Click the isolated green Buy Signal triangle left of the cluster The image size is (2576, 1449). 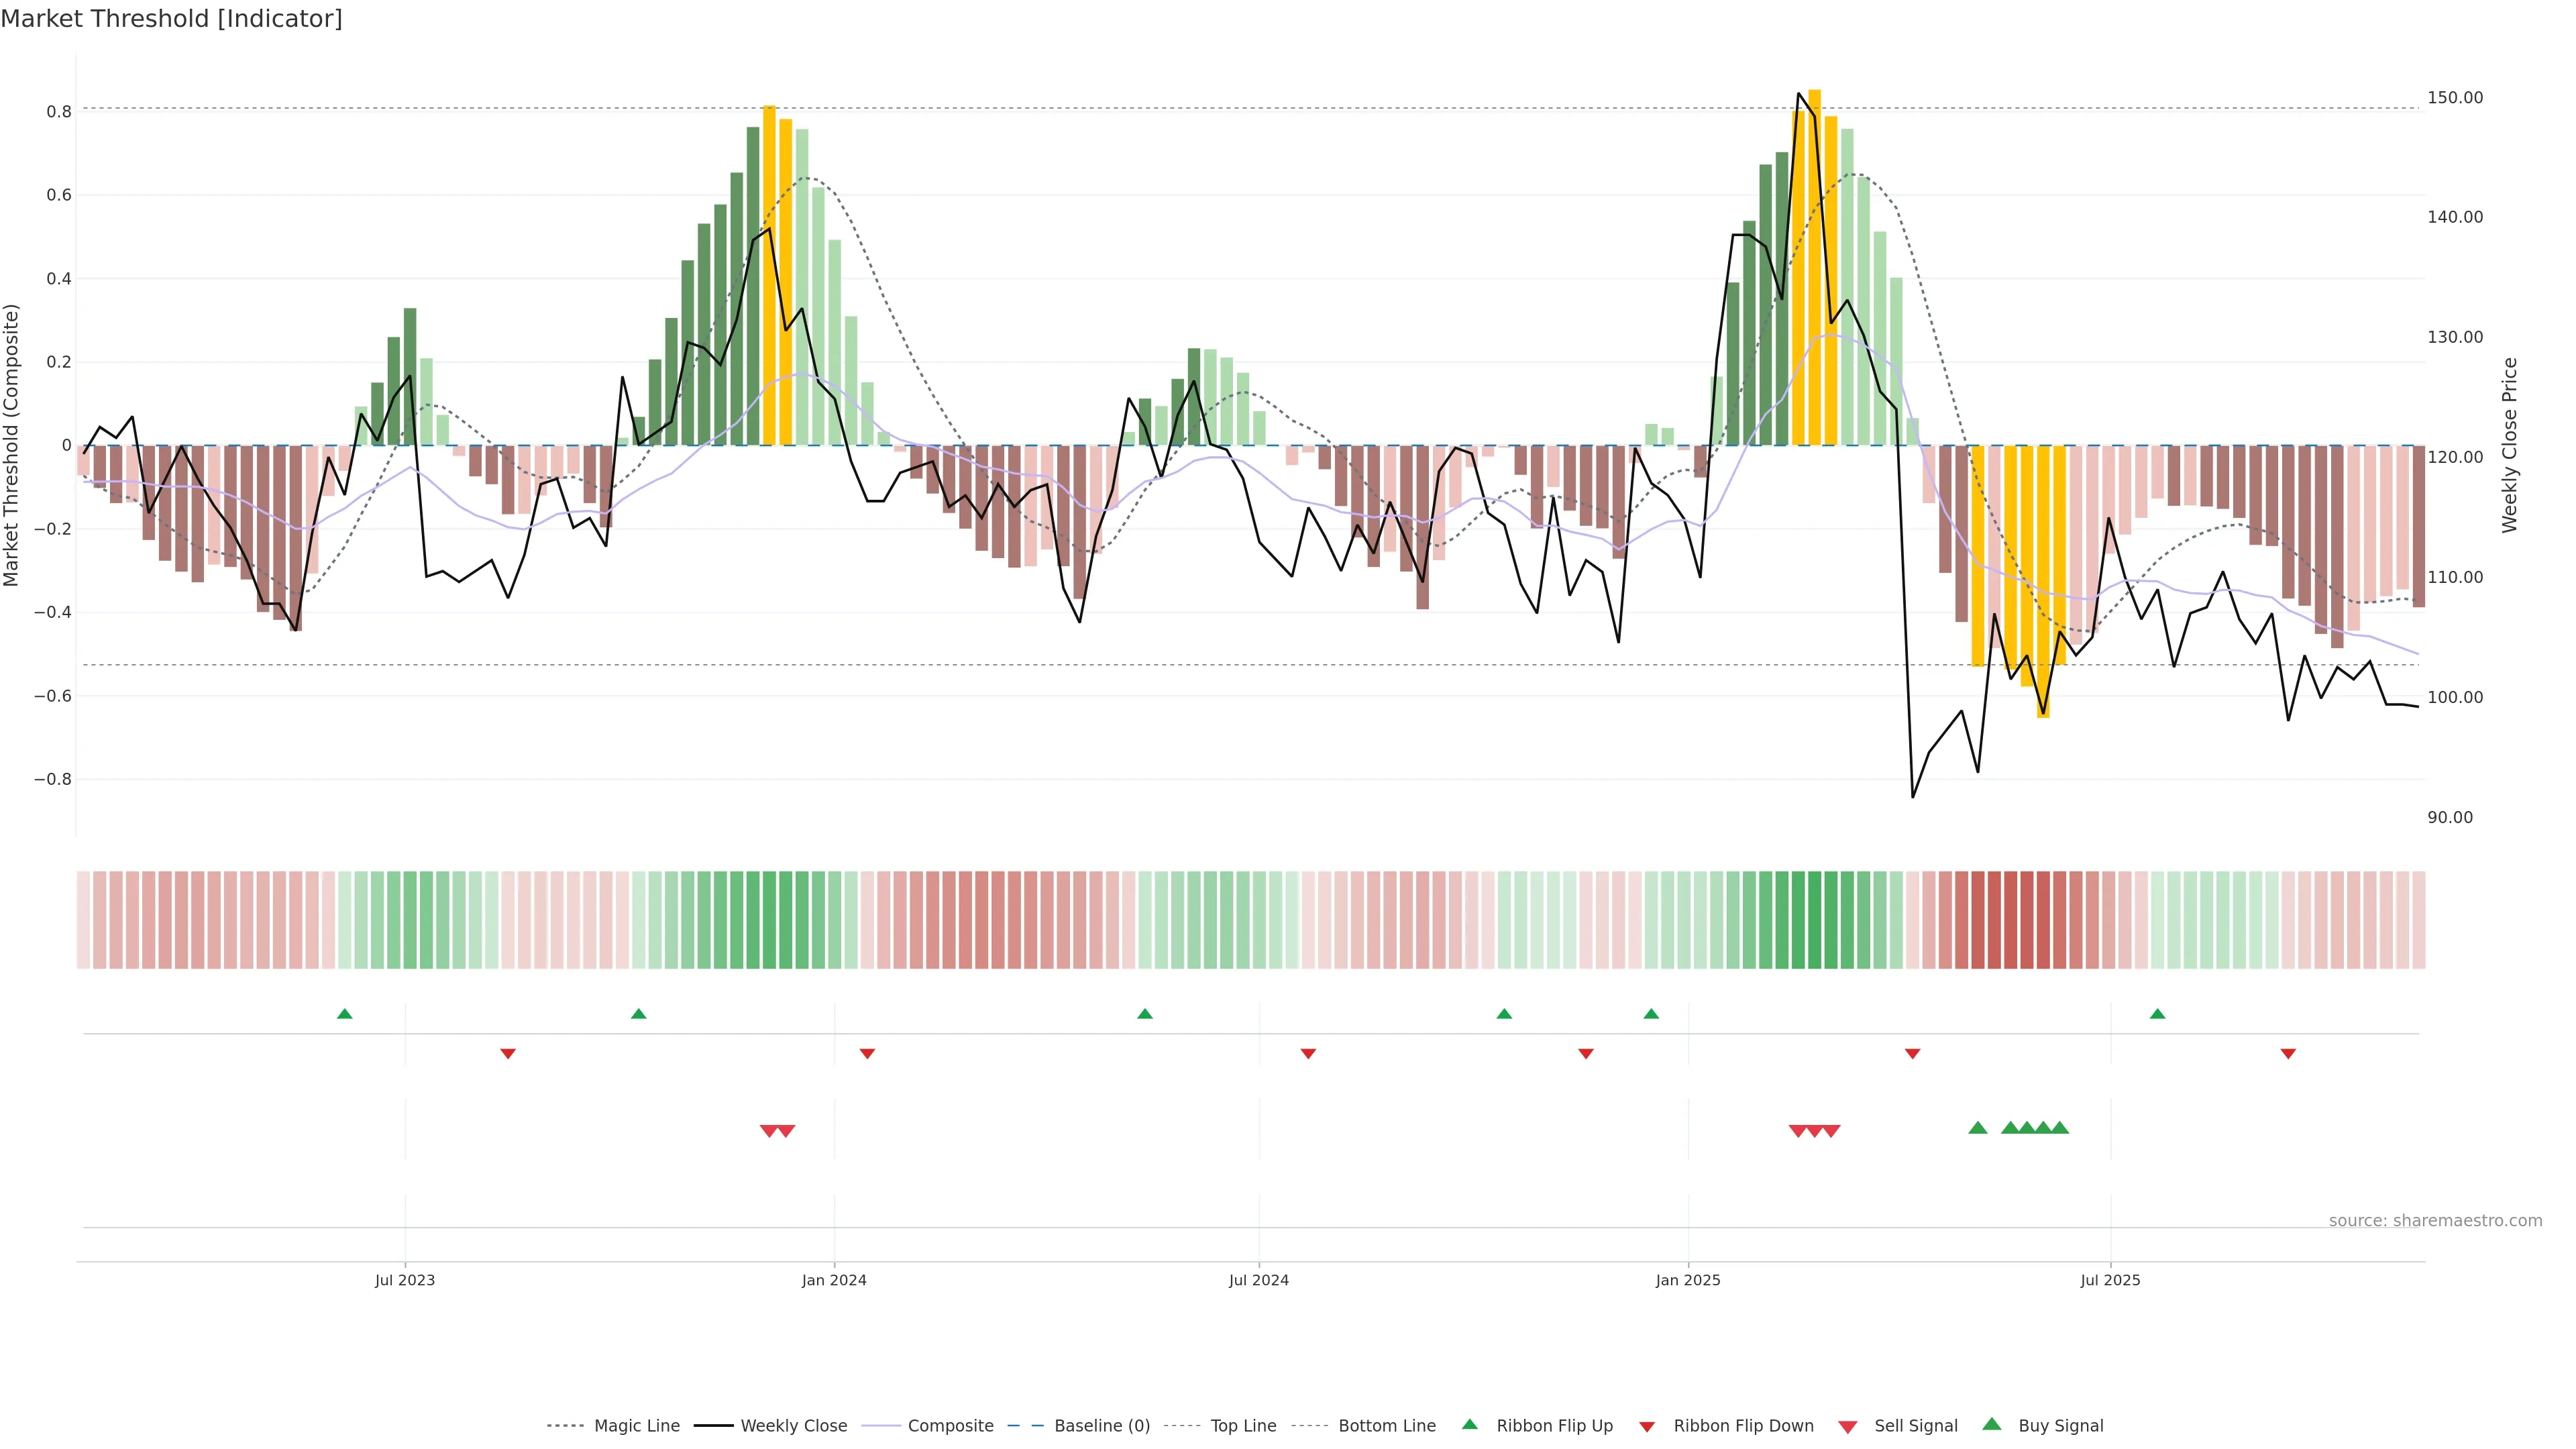pos(1977,1128)
